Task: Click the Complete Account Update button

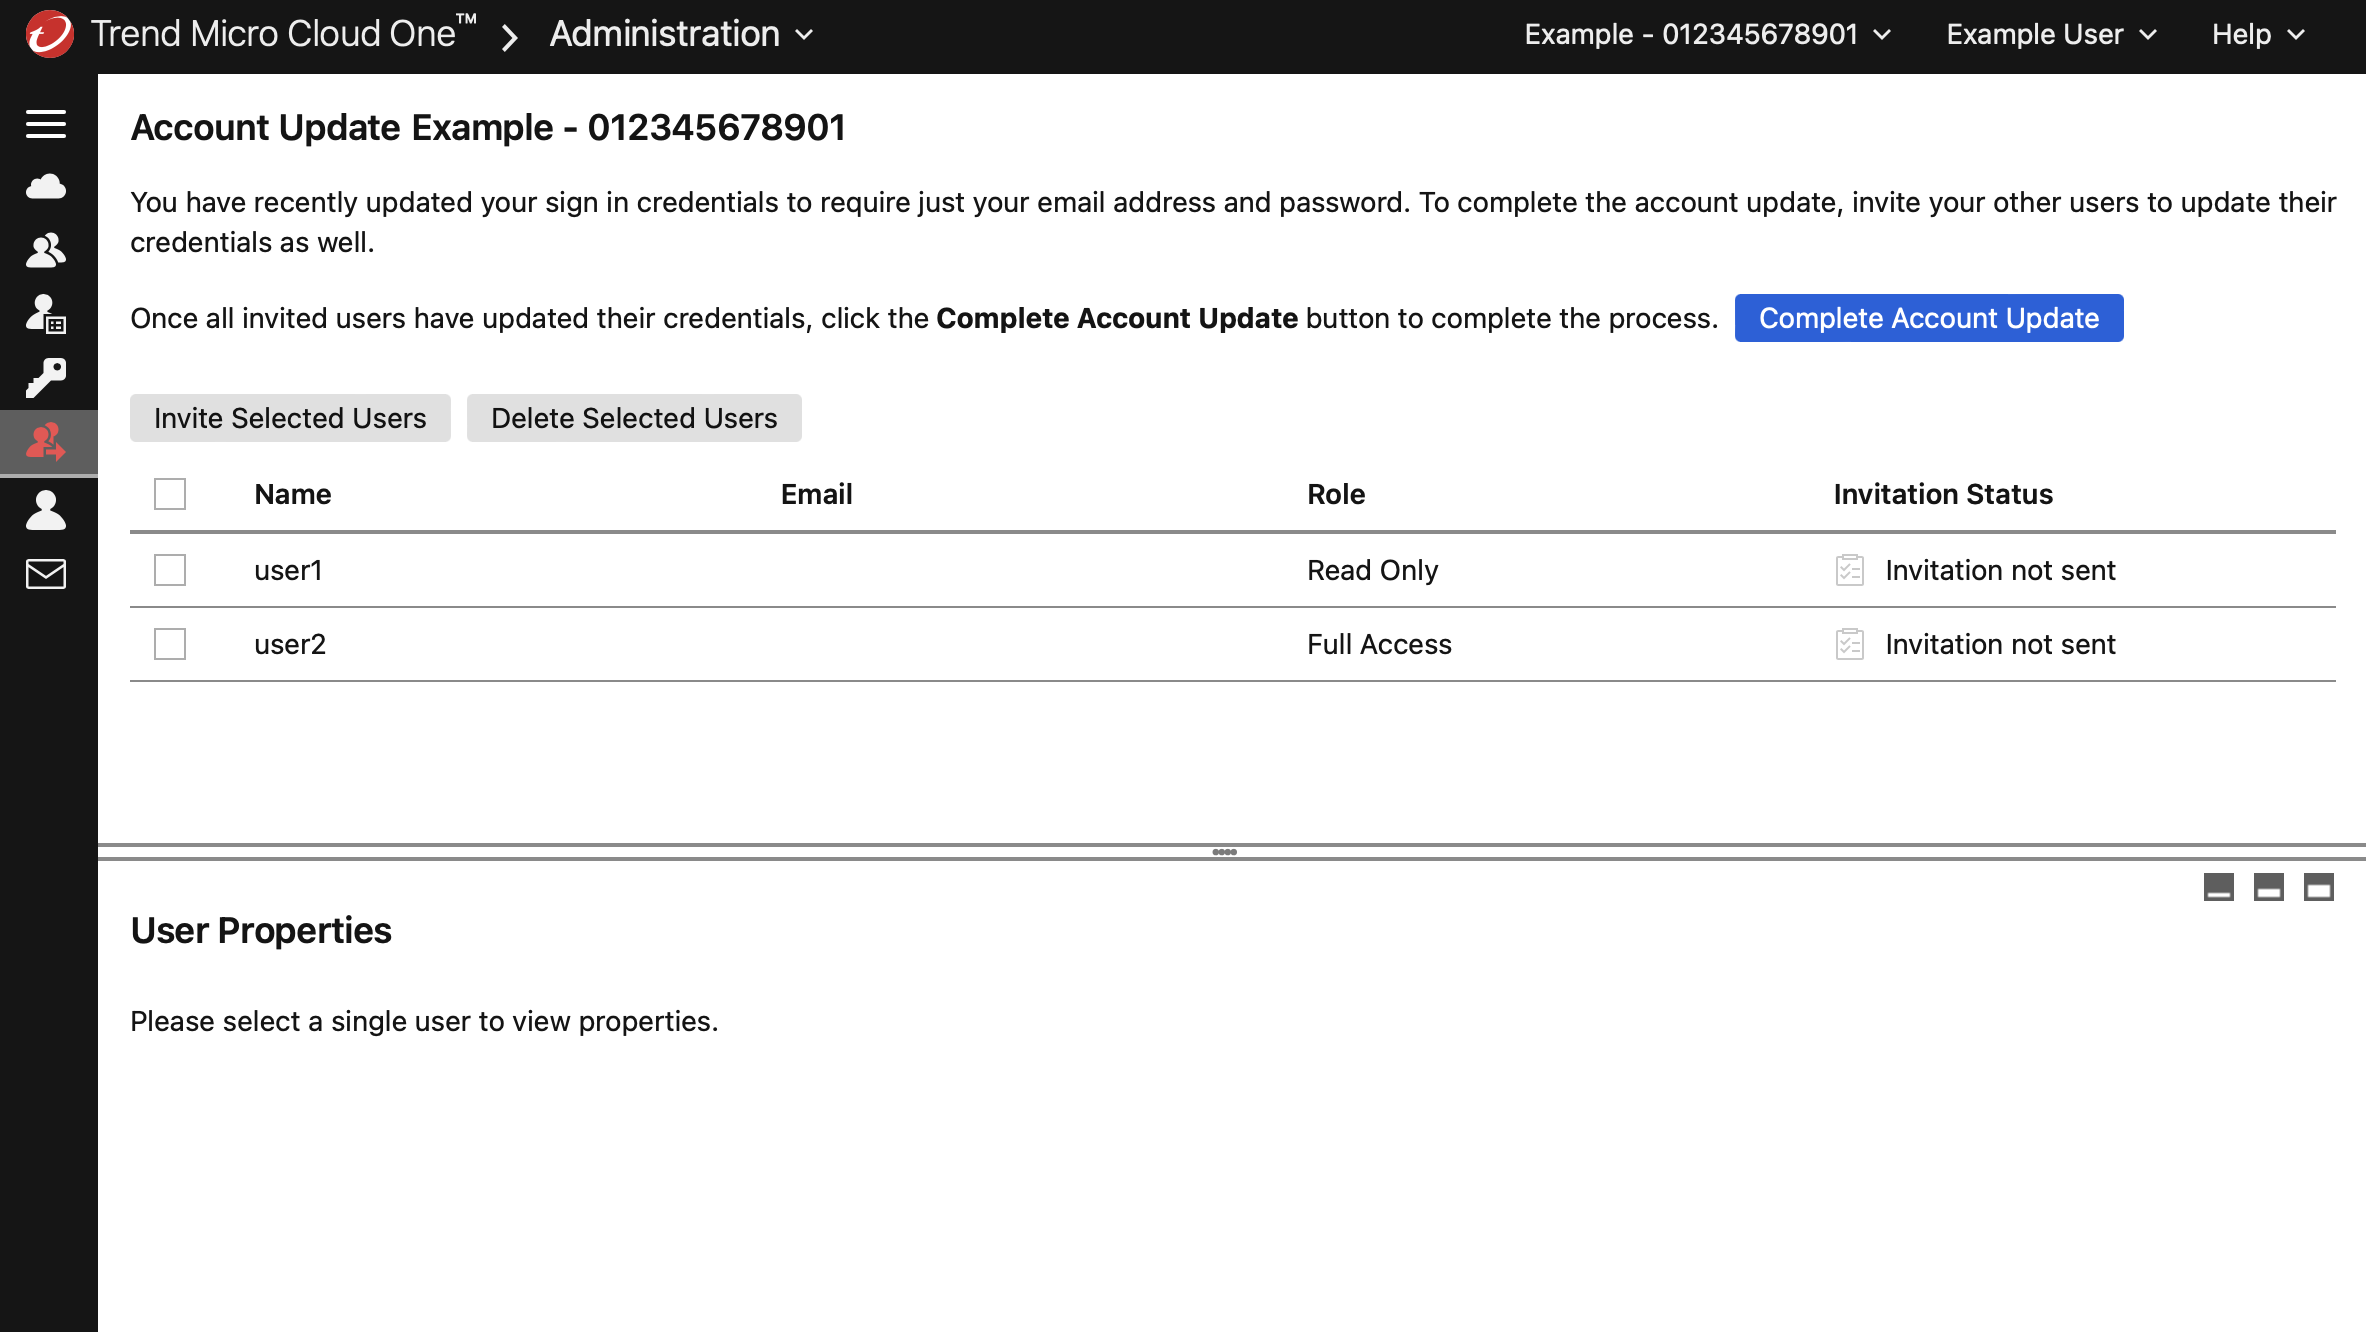Action: (x=1929, y=317)
